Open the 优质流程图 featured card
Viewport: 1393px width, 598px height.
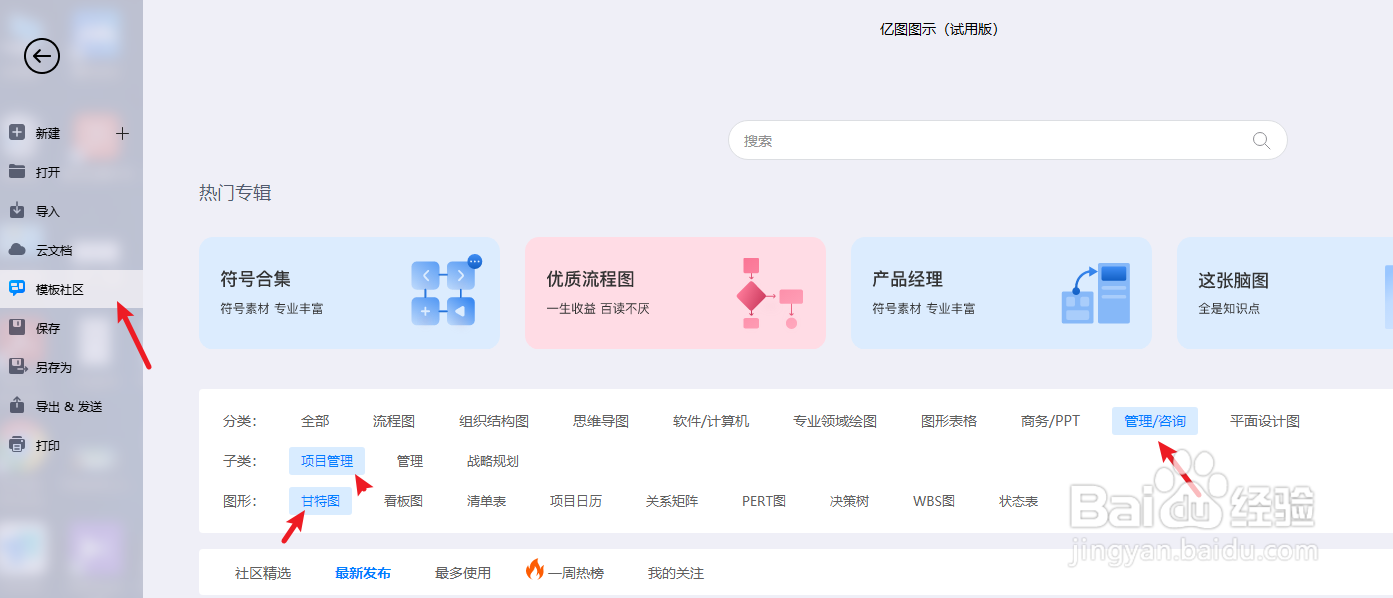(675, 292)
